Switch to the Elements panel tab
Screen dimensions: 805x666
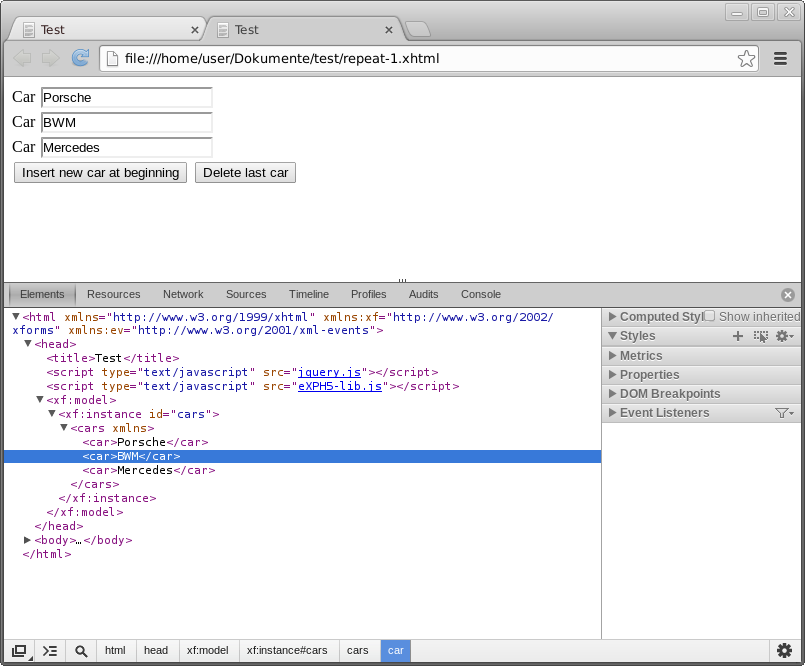42,295
